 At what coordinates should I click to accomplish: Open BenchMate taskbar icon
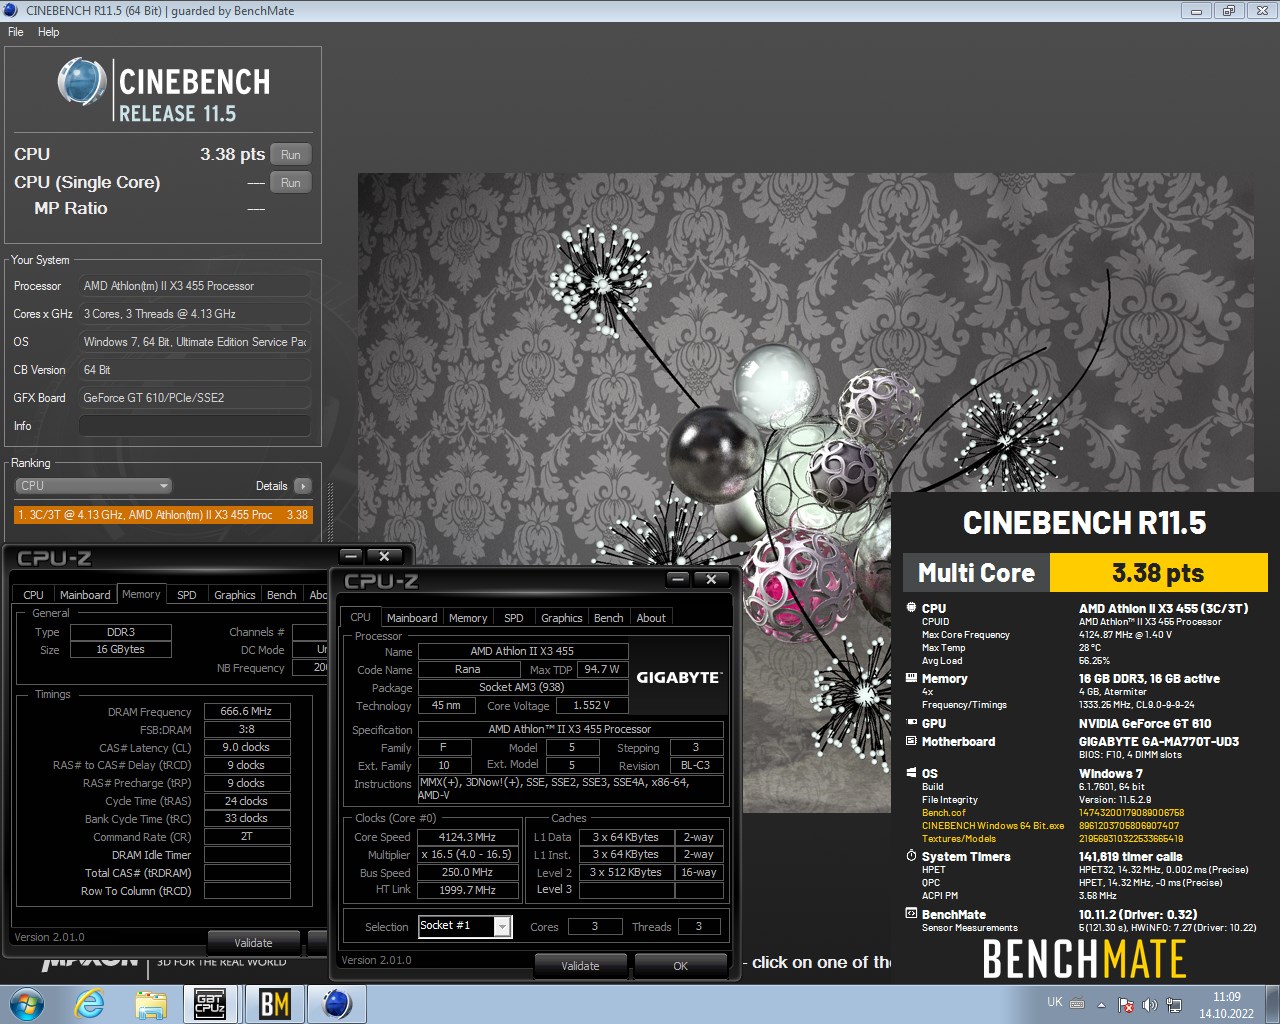(274, 1004)
